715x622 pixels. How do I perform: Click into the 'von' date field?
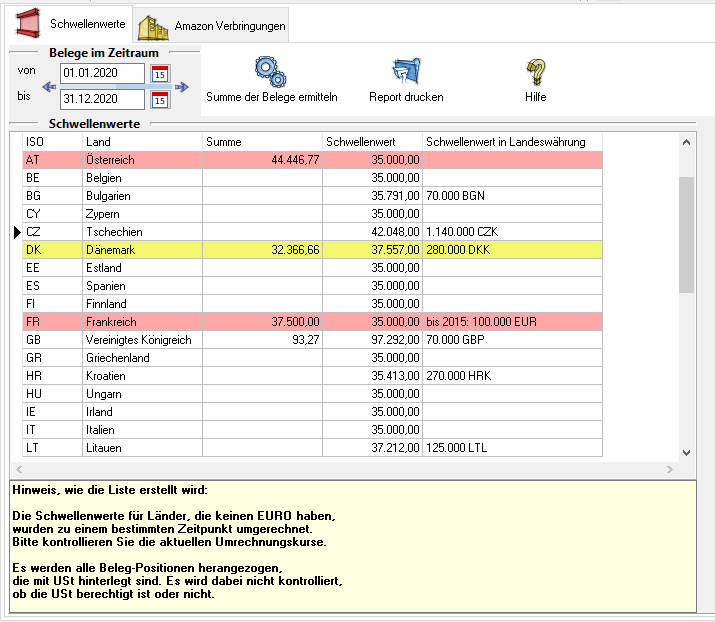pos(101,73)
